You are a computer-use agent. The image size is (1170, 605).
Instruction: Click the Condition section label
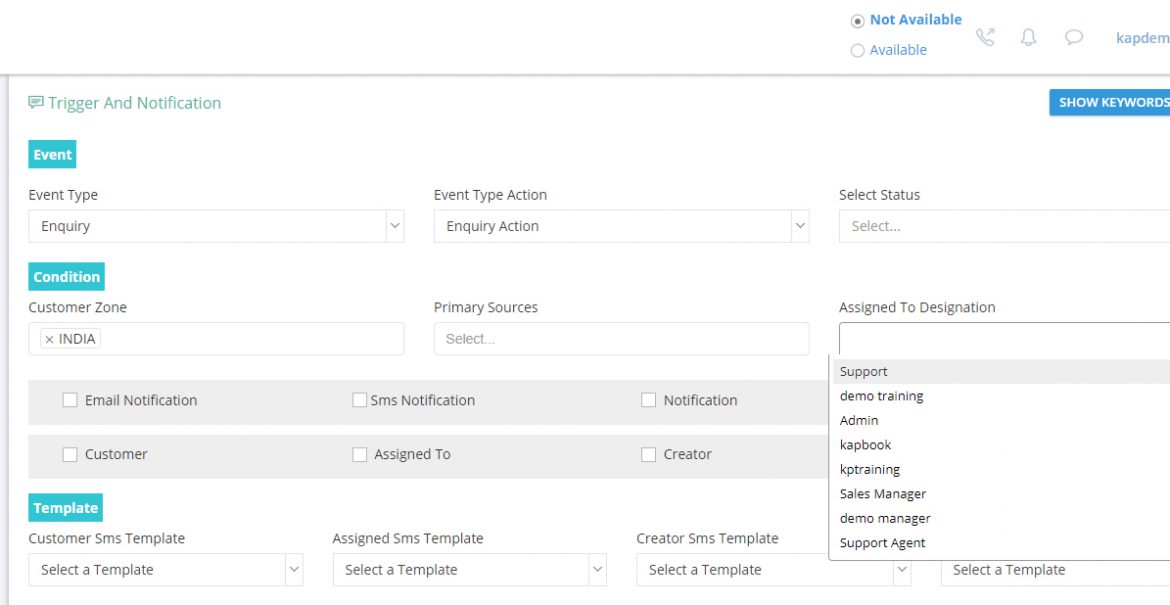click(x=66, y=277)
